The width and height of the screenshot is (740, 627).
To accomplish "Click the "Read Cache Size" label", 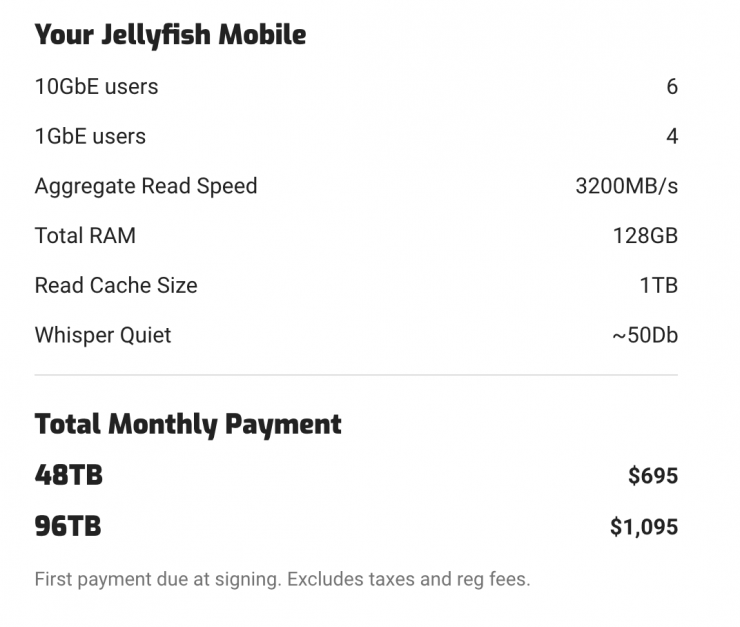I will [x=116, y=285].
